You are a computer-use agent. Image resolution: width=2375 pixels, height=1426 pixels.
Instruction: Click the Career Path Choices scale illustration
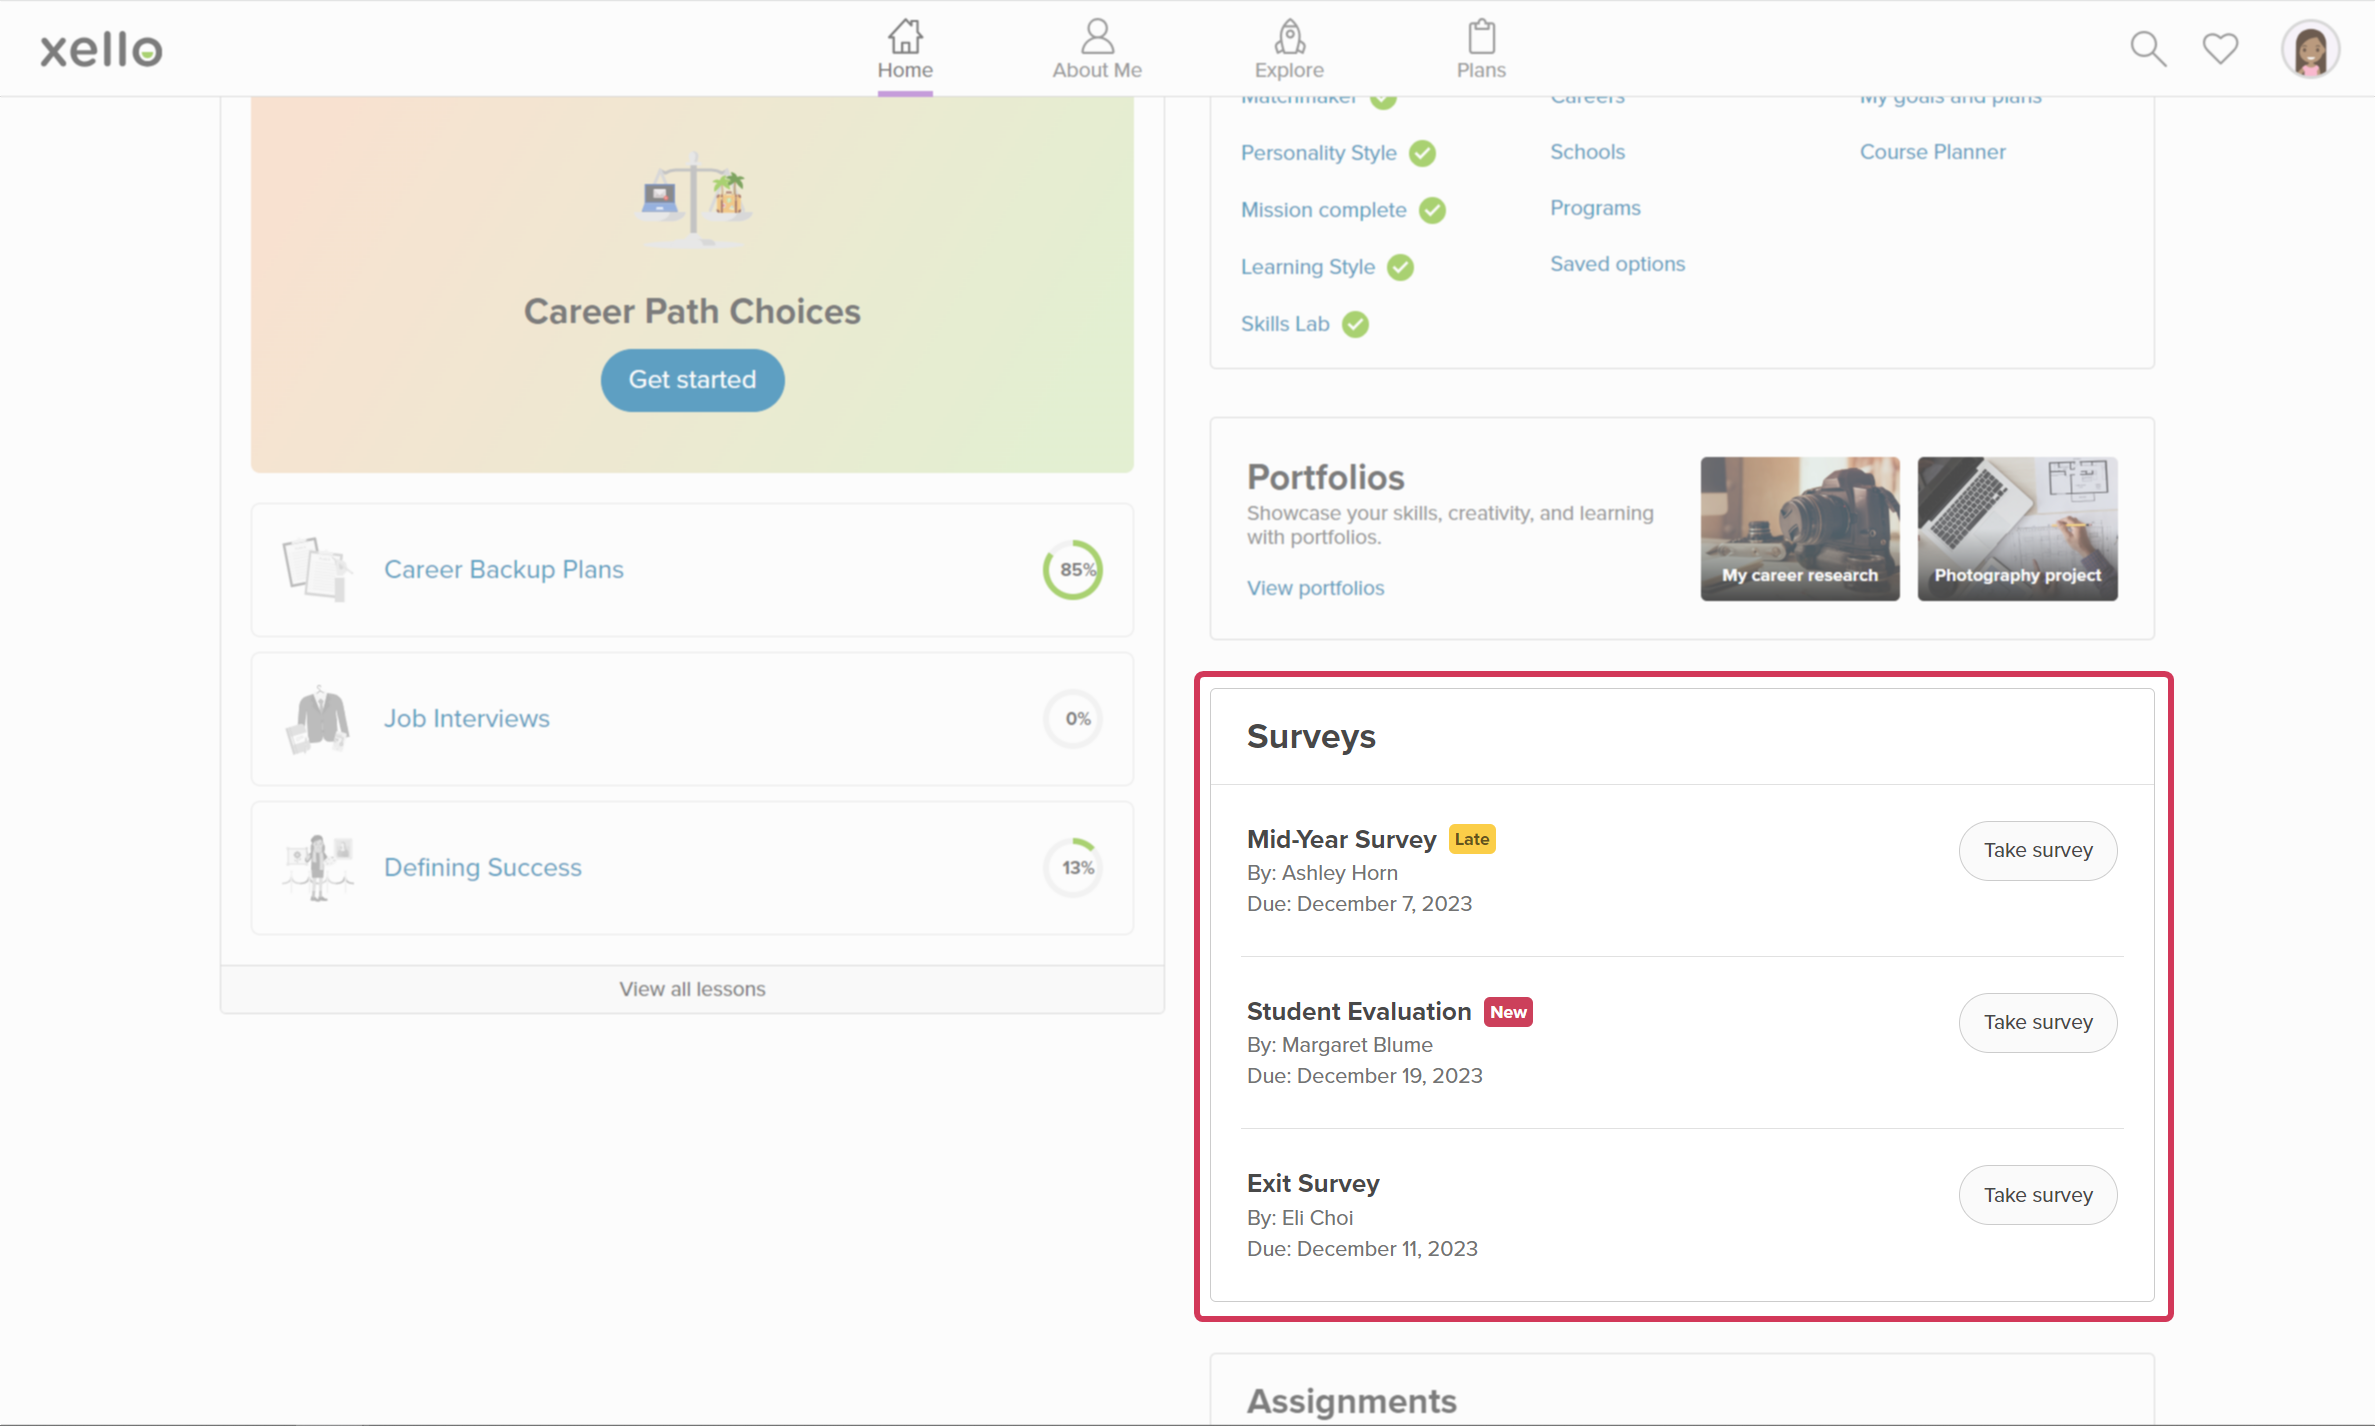[693, 198]
